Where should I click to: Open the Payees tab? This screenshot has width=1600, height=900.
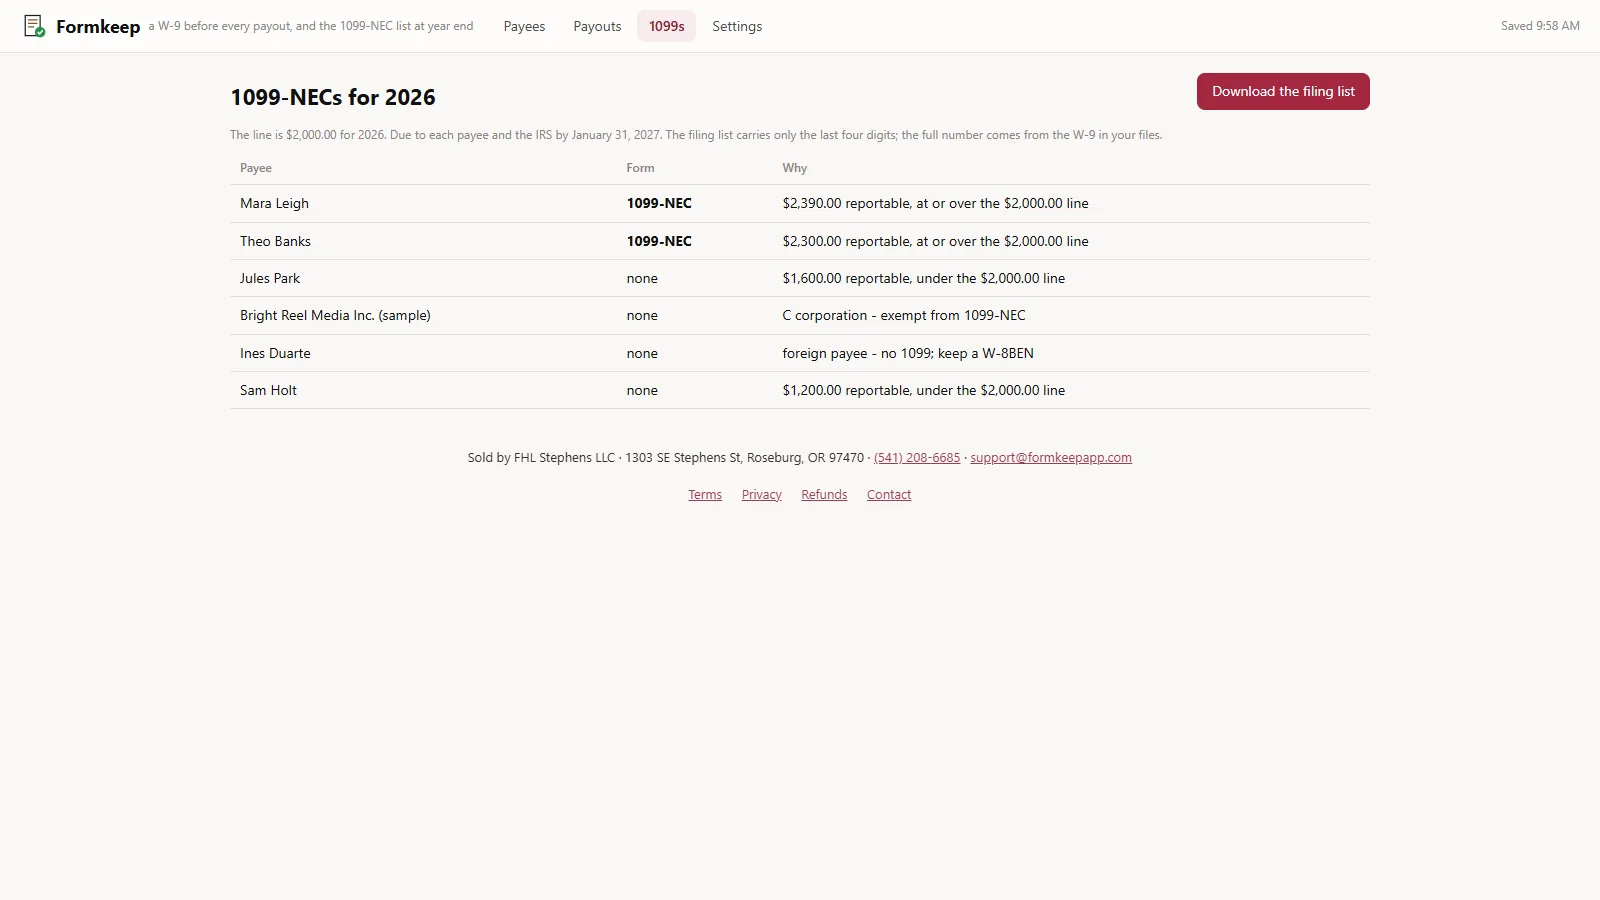(x=524, y=26)
